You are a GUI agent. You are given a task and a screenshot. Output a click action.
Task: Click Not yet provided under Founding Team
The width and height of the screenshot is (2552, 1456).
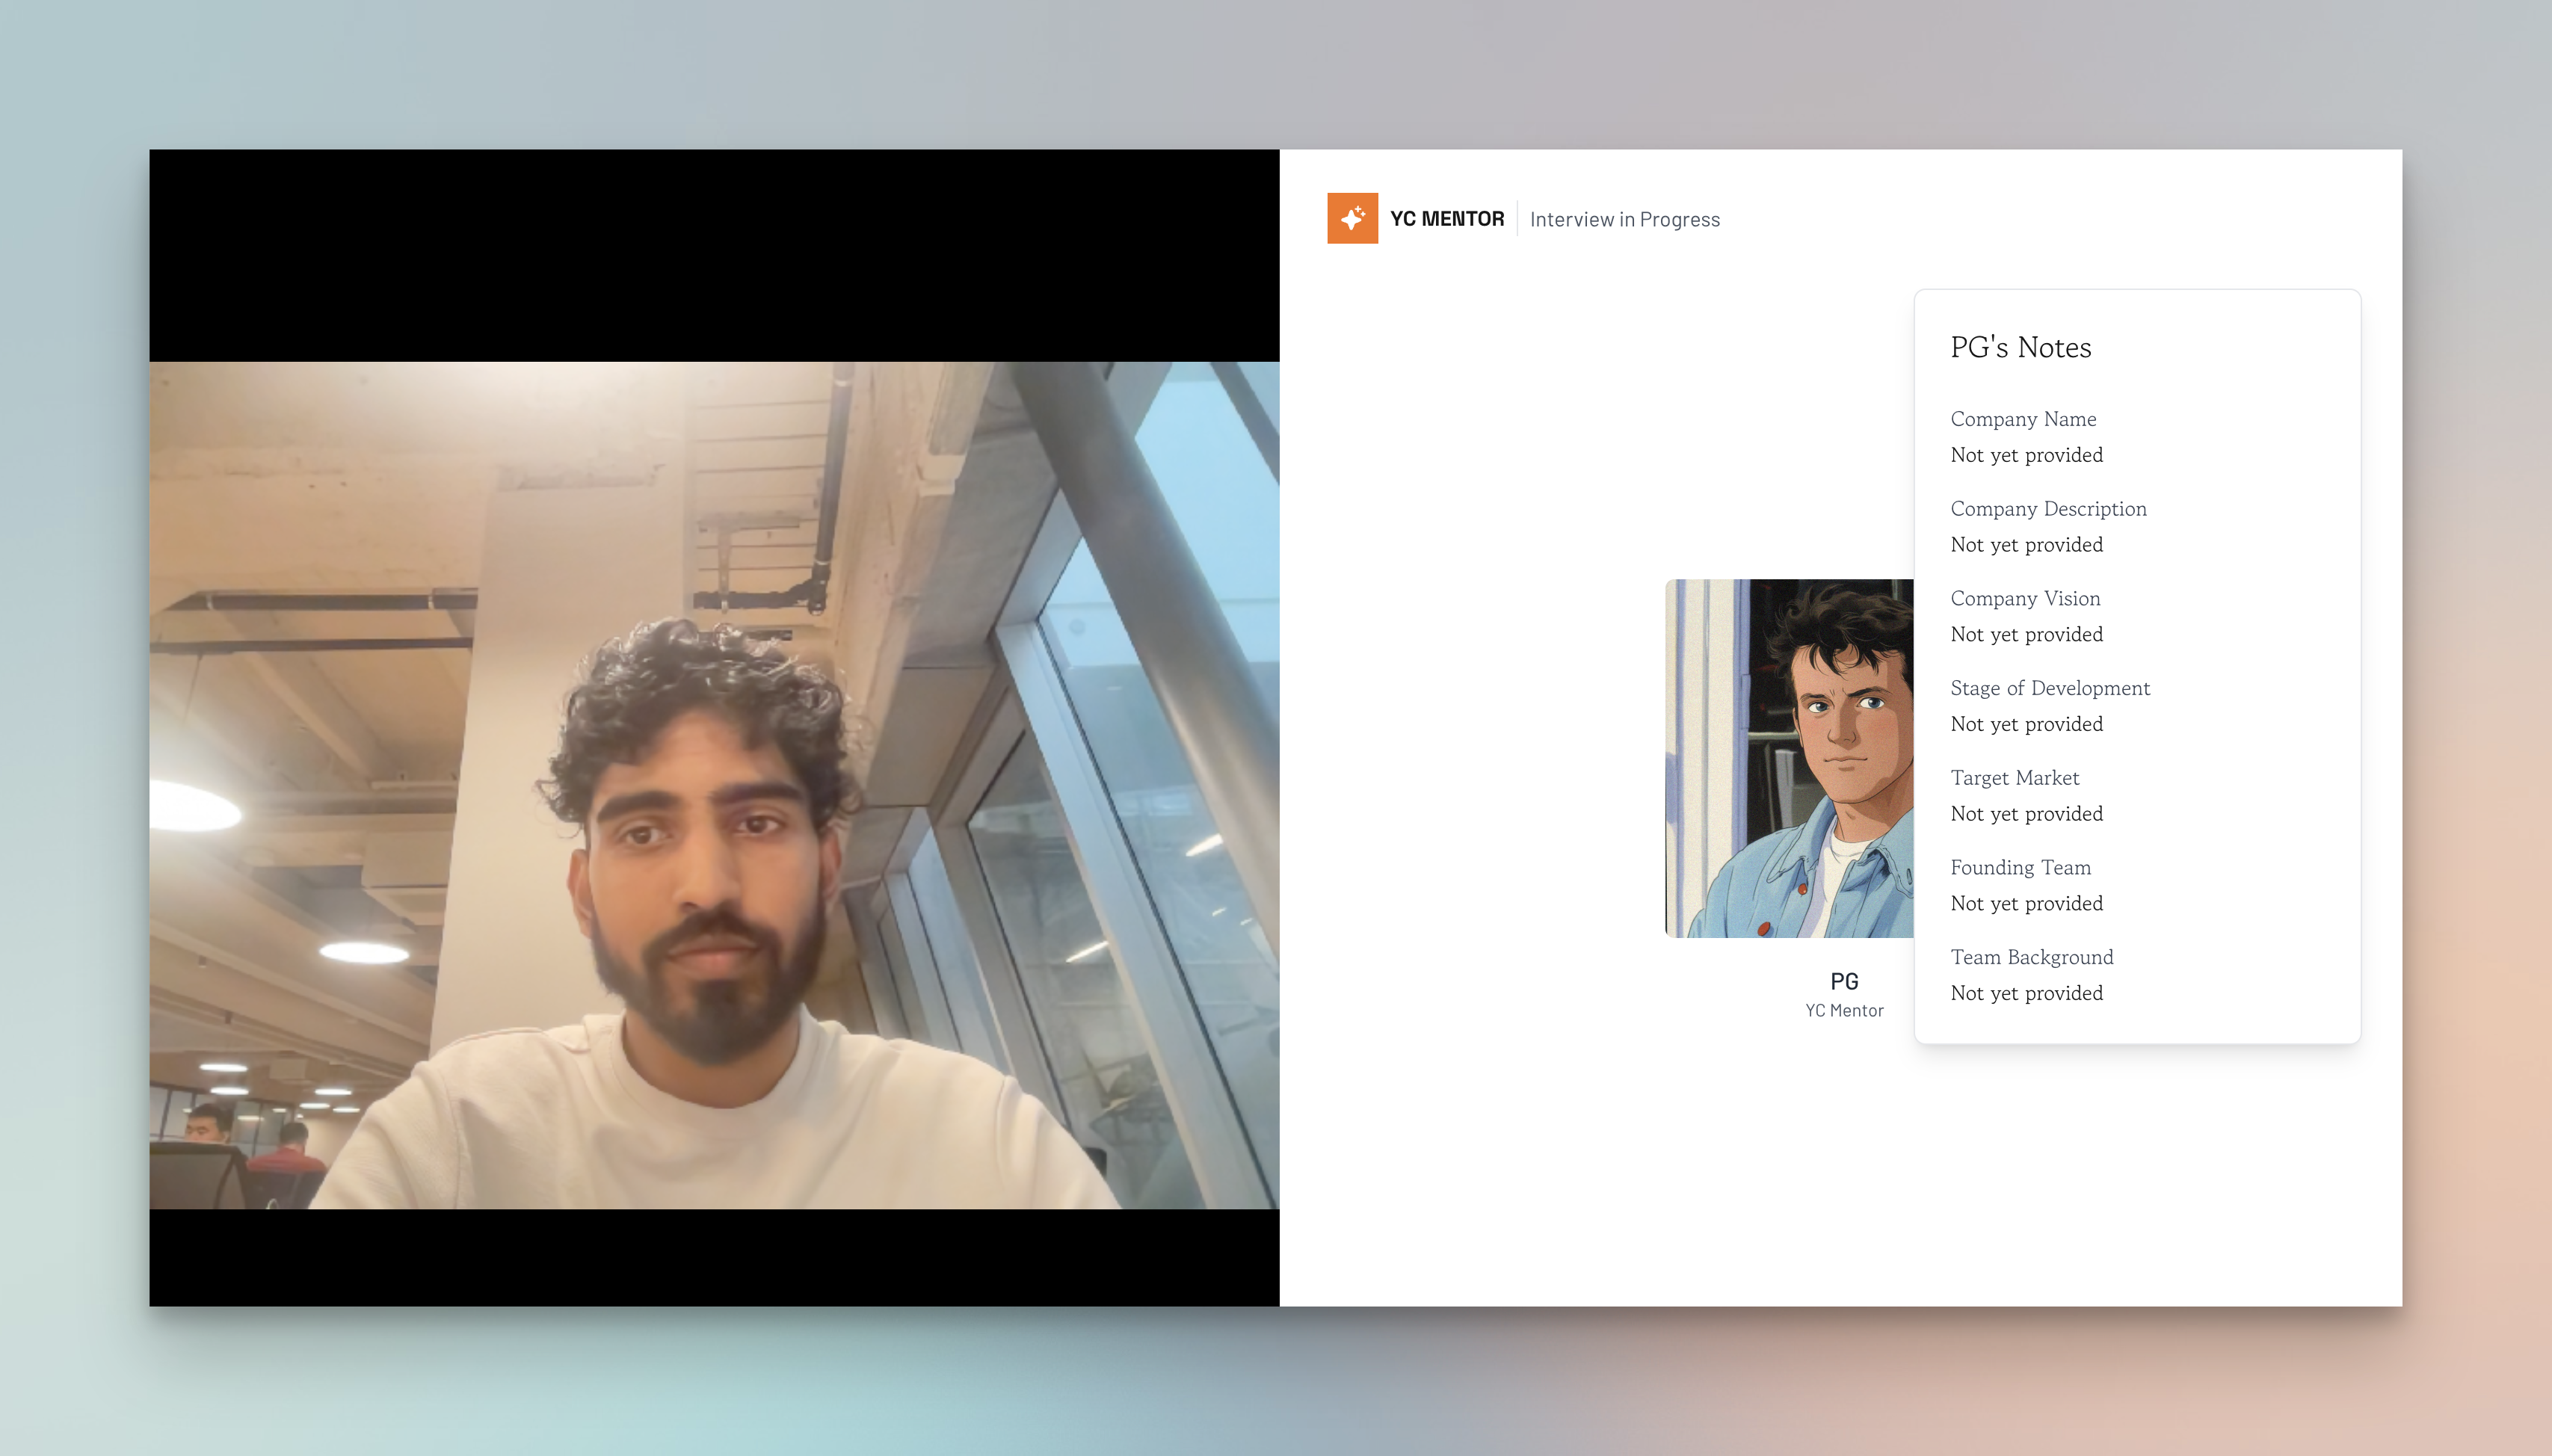pyautogui.click(x=2026, y=903)
